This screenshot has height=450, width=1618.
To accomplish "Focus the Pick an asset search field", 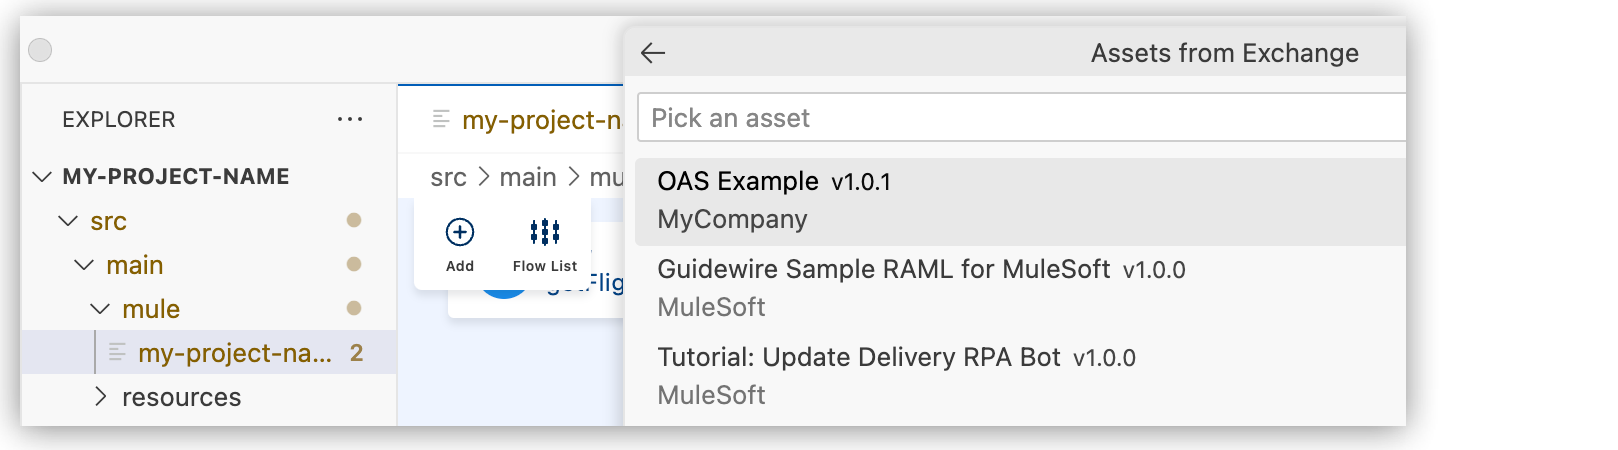I will point(1020,118).
